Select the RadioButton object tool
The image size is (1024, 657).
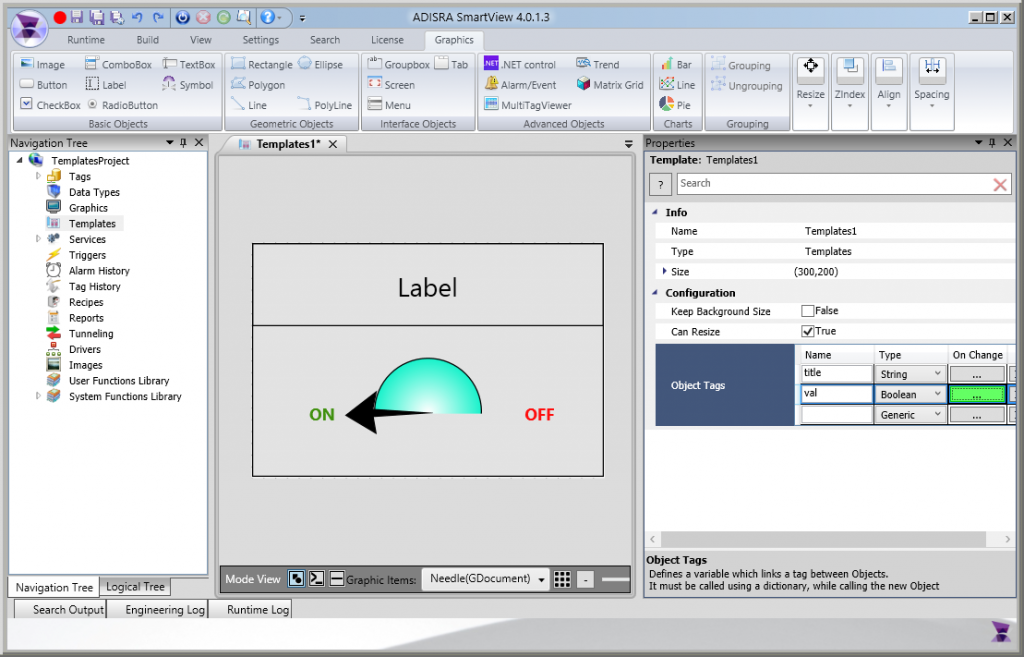coord(122,105)
